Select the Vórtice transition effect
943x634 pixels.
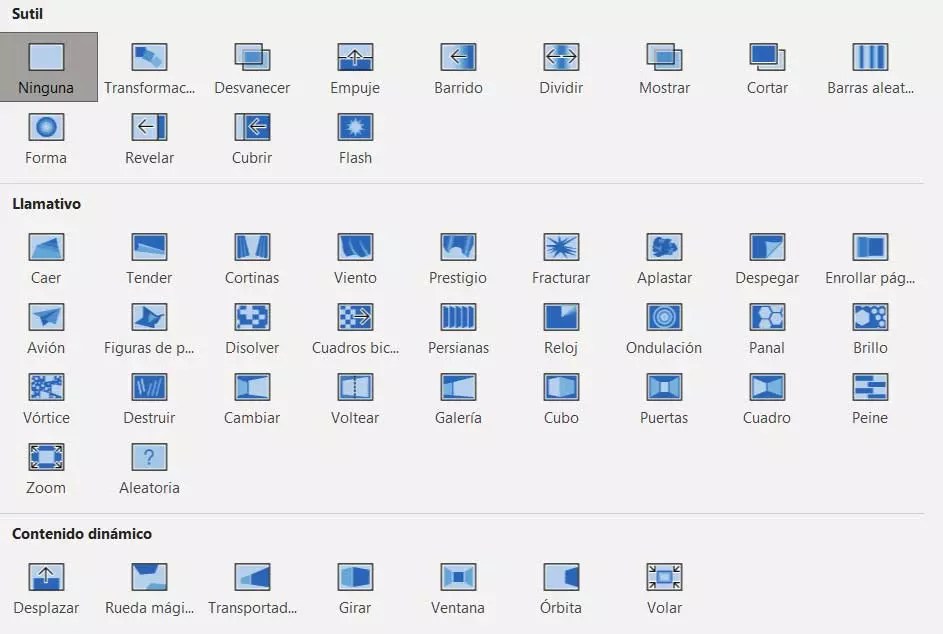[46, 388]
